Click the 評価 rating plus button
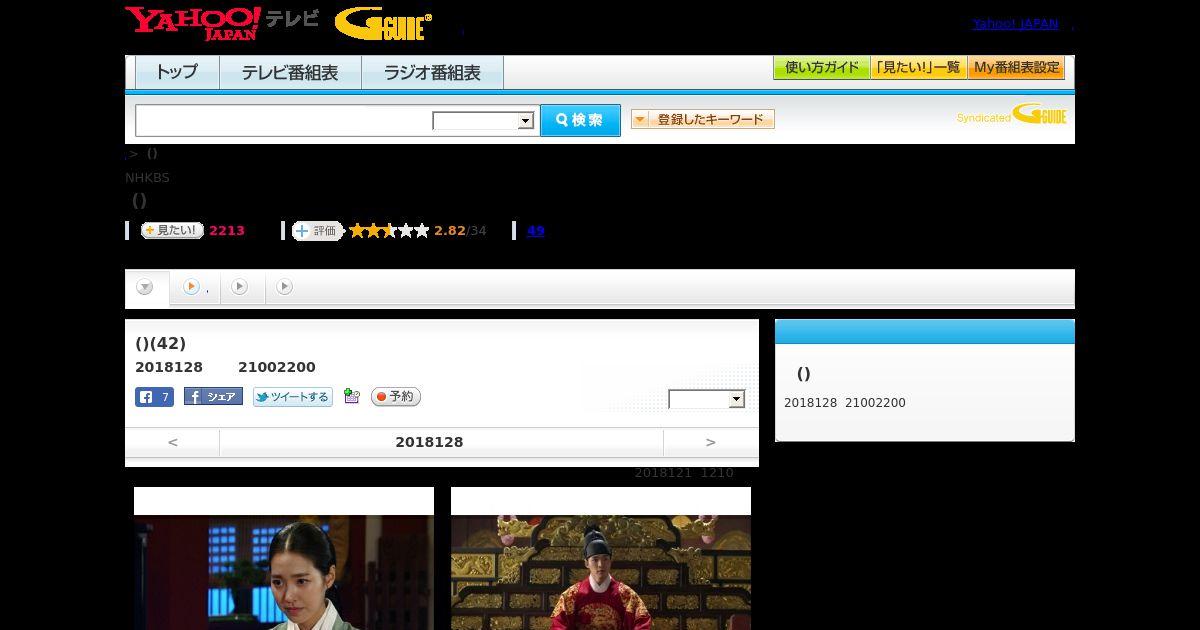The image size is (1200, 630). point(317,231)
